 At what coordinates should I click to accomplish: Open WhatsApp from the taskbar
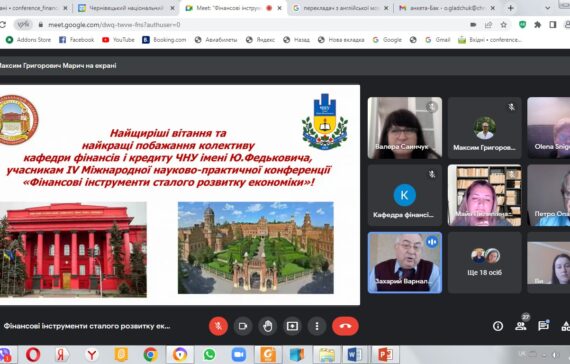click(x=209, y=354)
